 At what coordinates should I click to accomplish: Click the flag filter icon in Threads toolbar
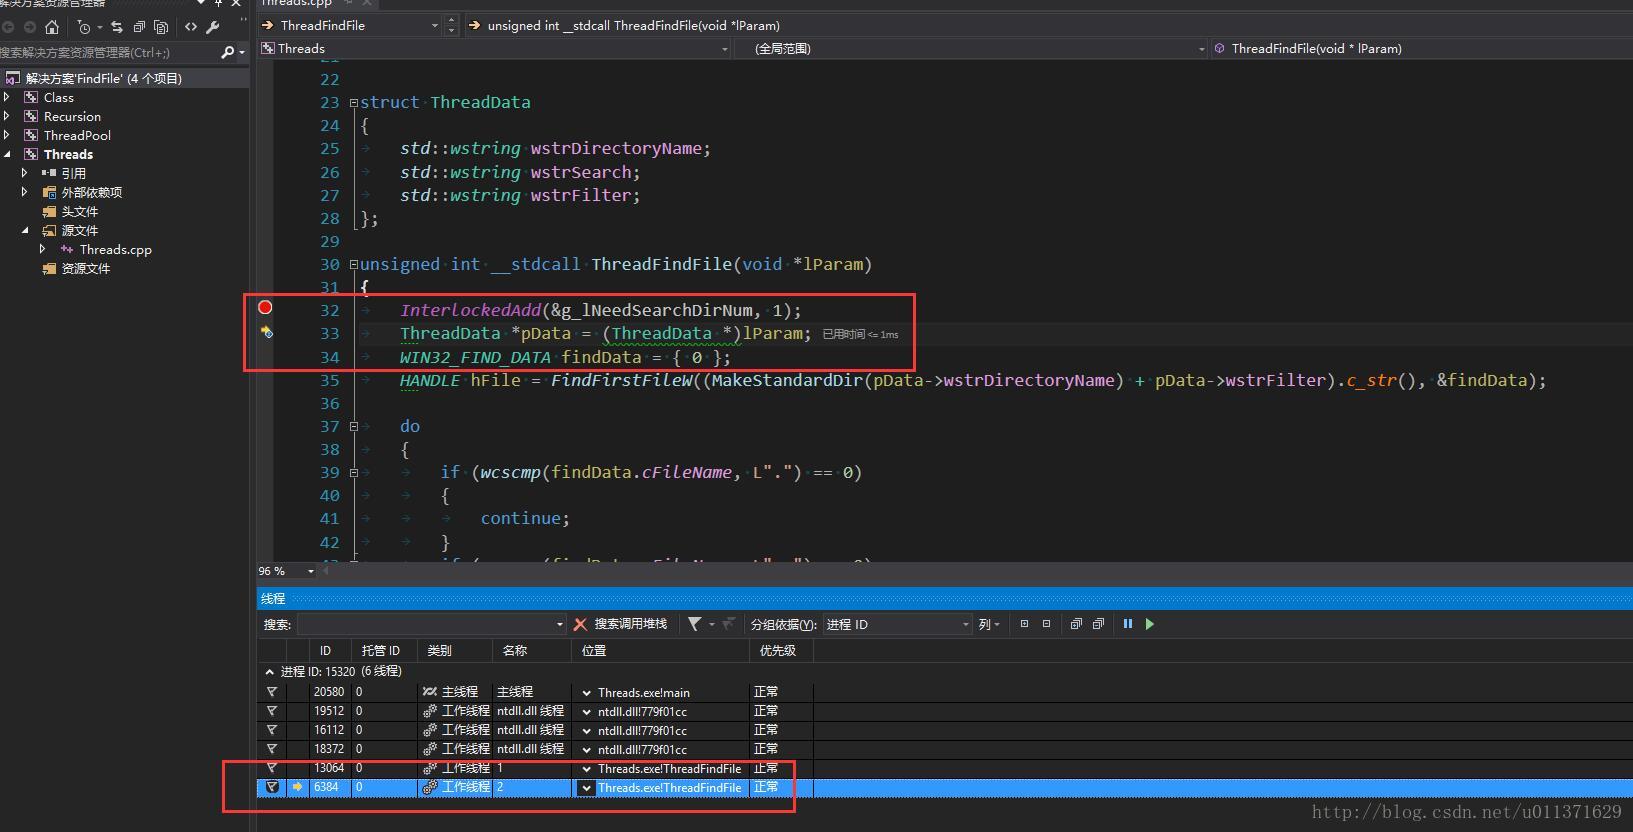coord(694,624)
